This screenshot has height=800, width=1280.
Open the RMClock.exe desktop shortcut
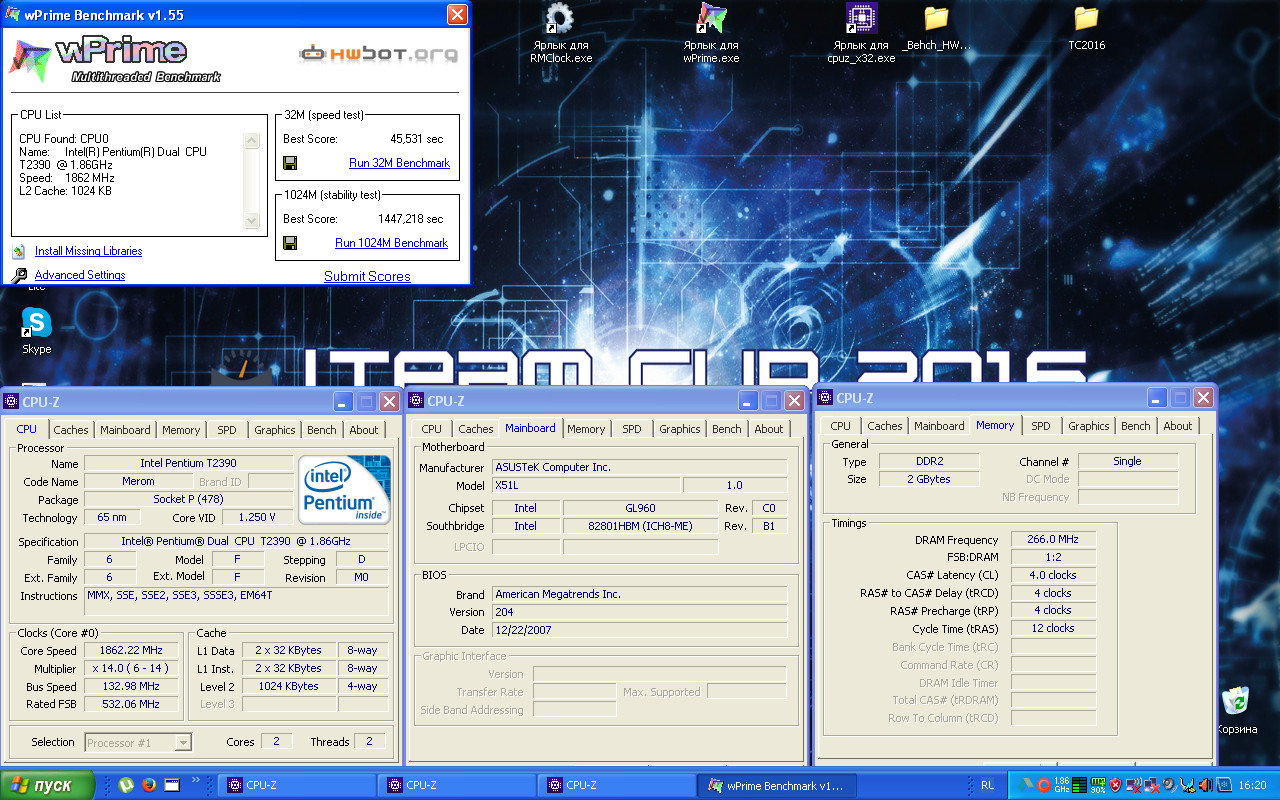pyautogui.click(x=560, y=35)
